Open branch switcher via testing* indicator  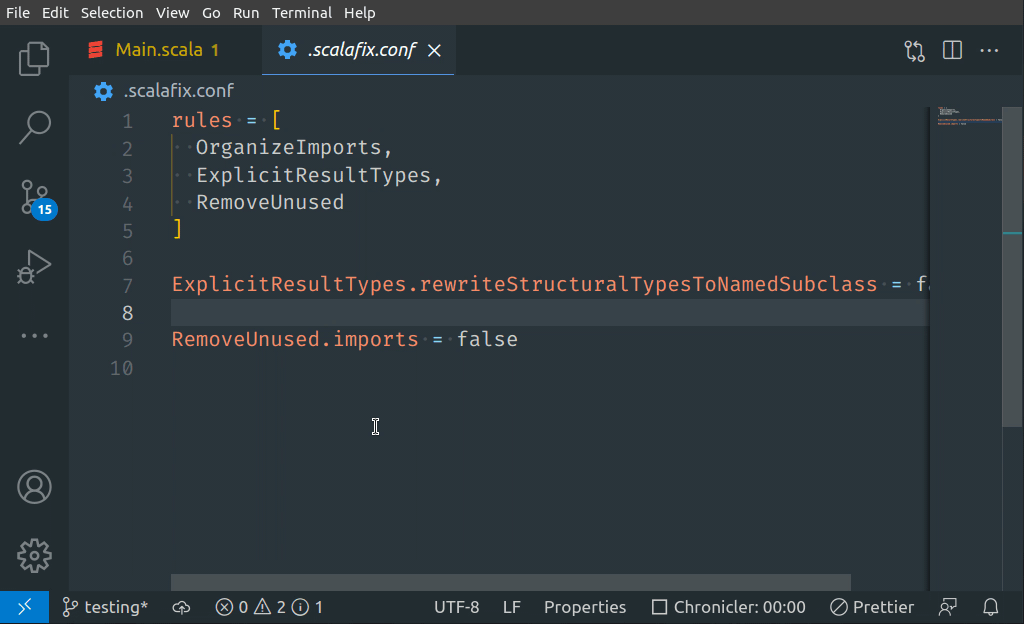pos(104,607)
